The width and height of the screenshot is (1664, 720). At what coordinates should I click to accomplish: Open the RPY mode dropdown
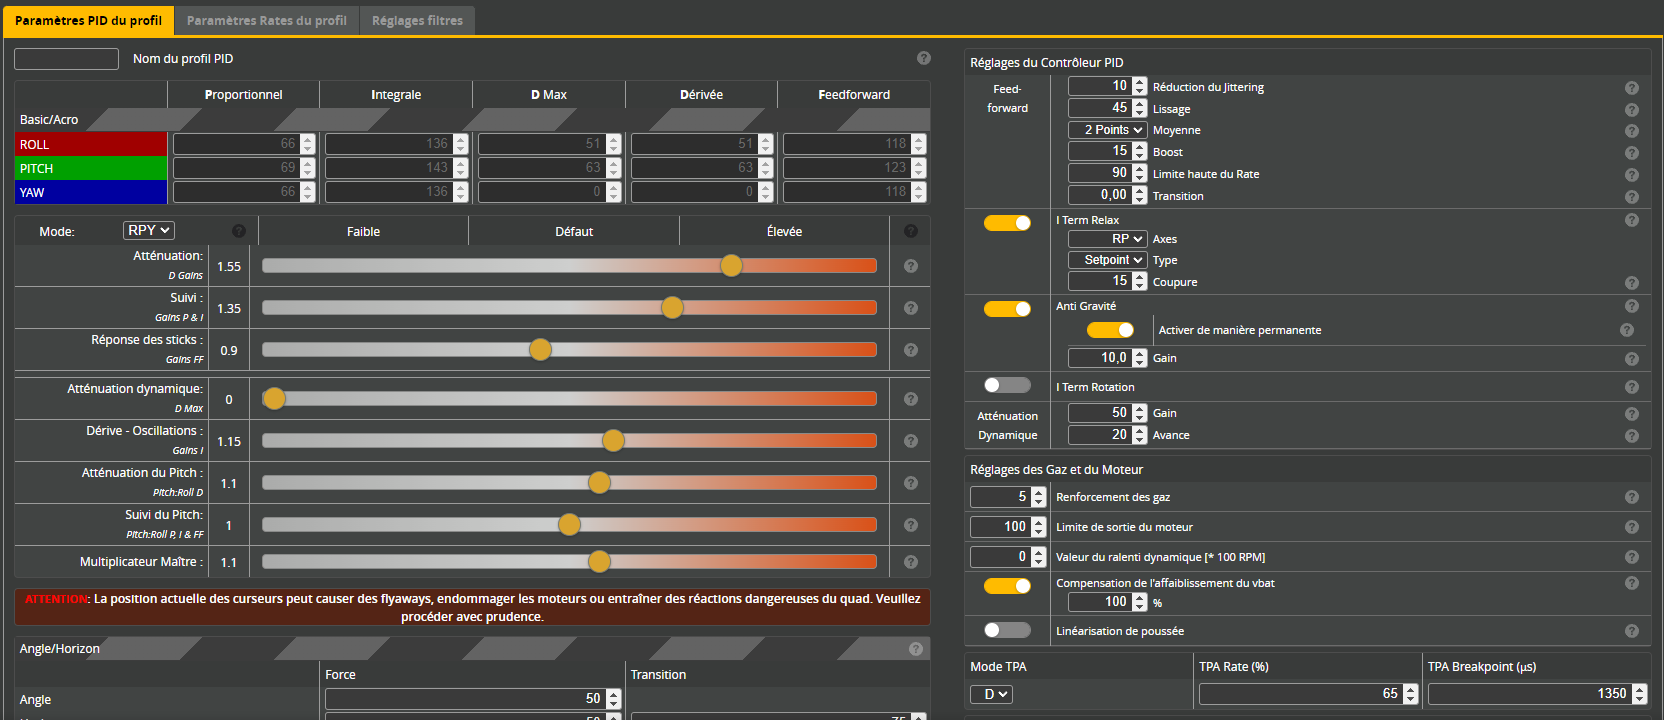click(149, 231)
